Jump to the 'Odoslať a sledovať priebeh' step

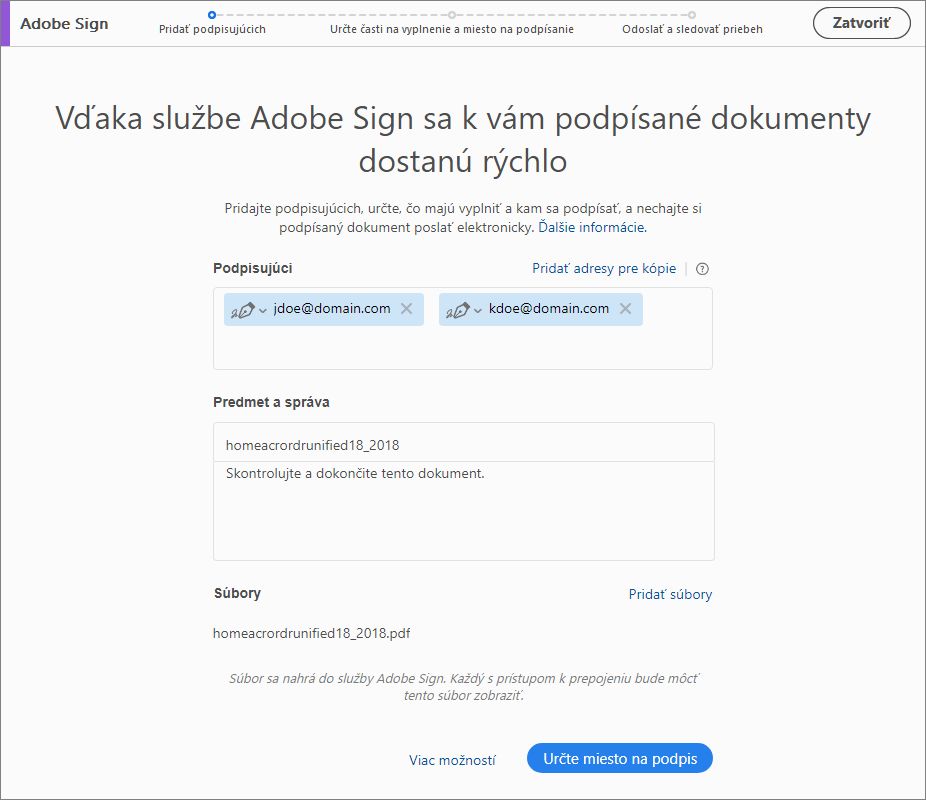[692, 29]
